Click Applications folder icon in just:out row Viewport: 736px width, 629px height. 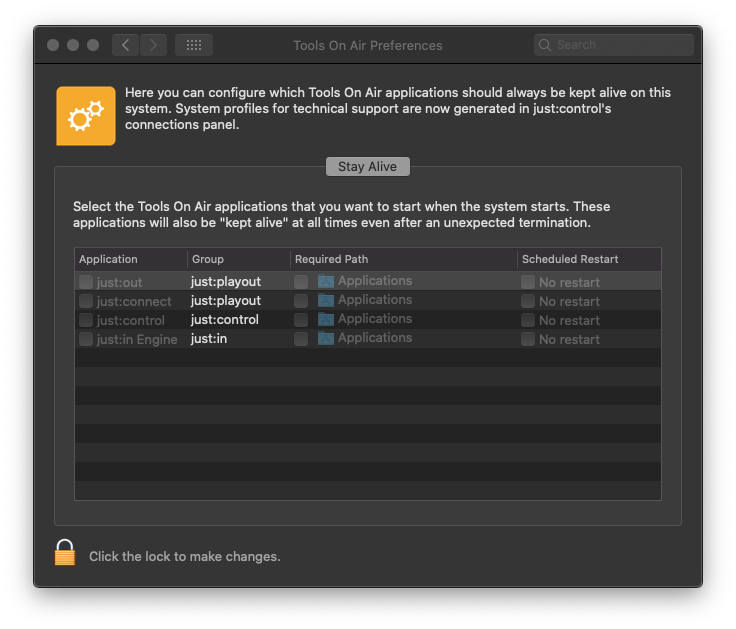pyautogui.click(x=326, y=282)
